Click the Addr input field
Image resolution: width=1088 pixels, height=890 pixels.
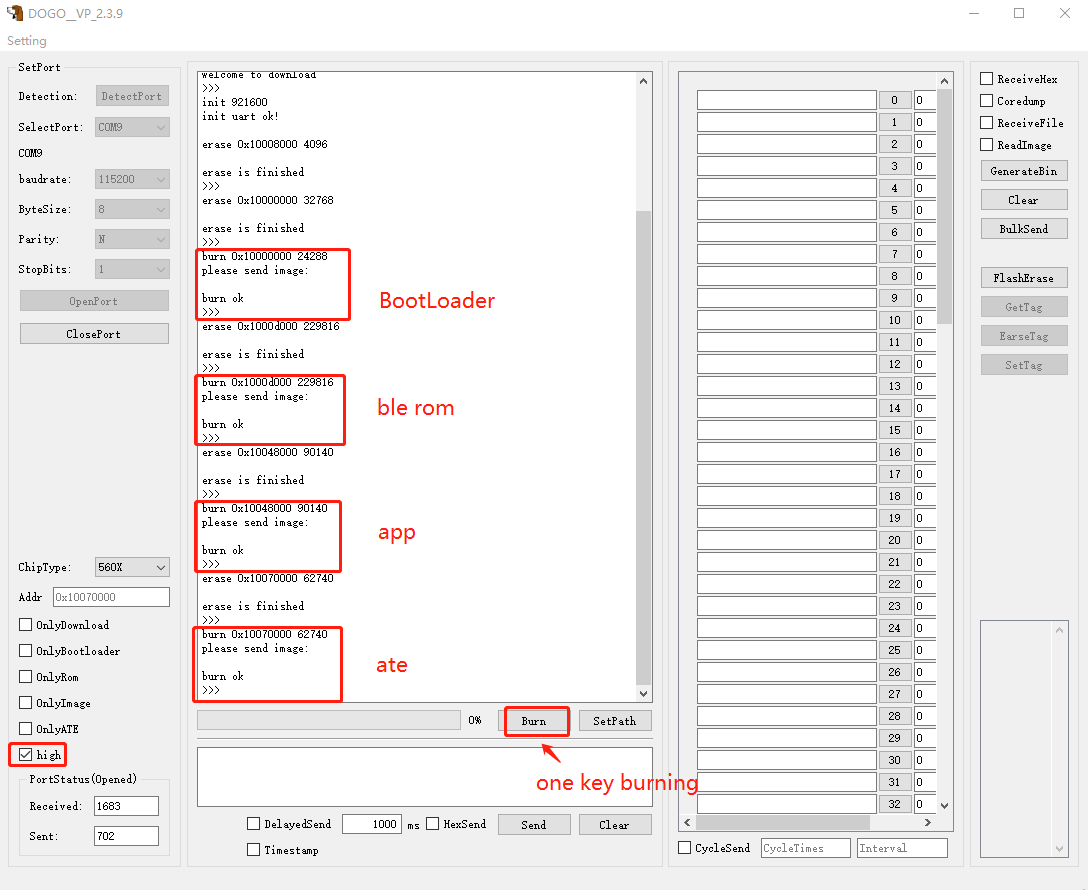(111, 597)
